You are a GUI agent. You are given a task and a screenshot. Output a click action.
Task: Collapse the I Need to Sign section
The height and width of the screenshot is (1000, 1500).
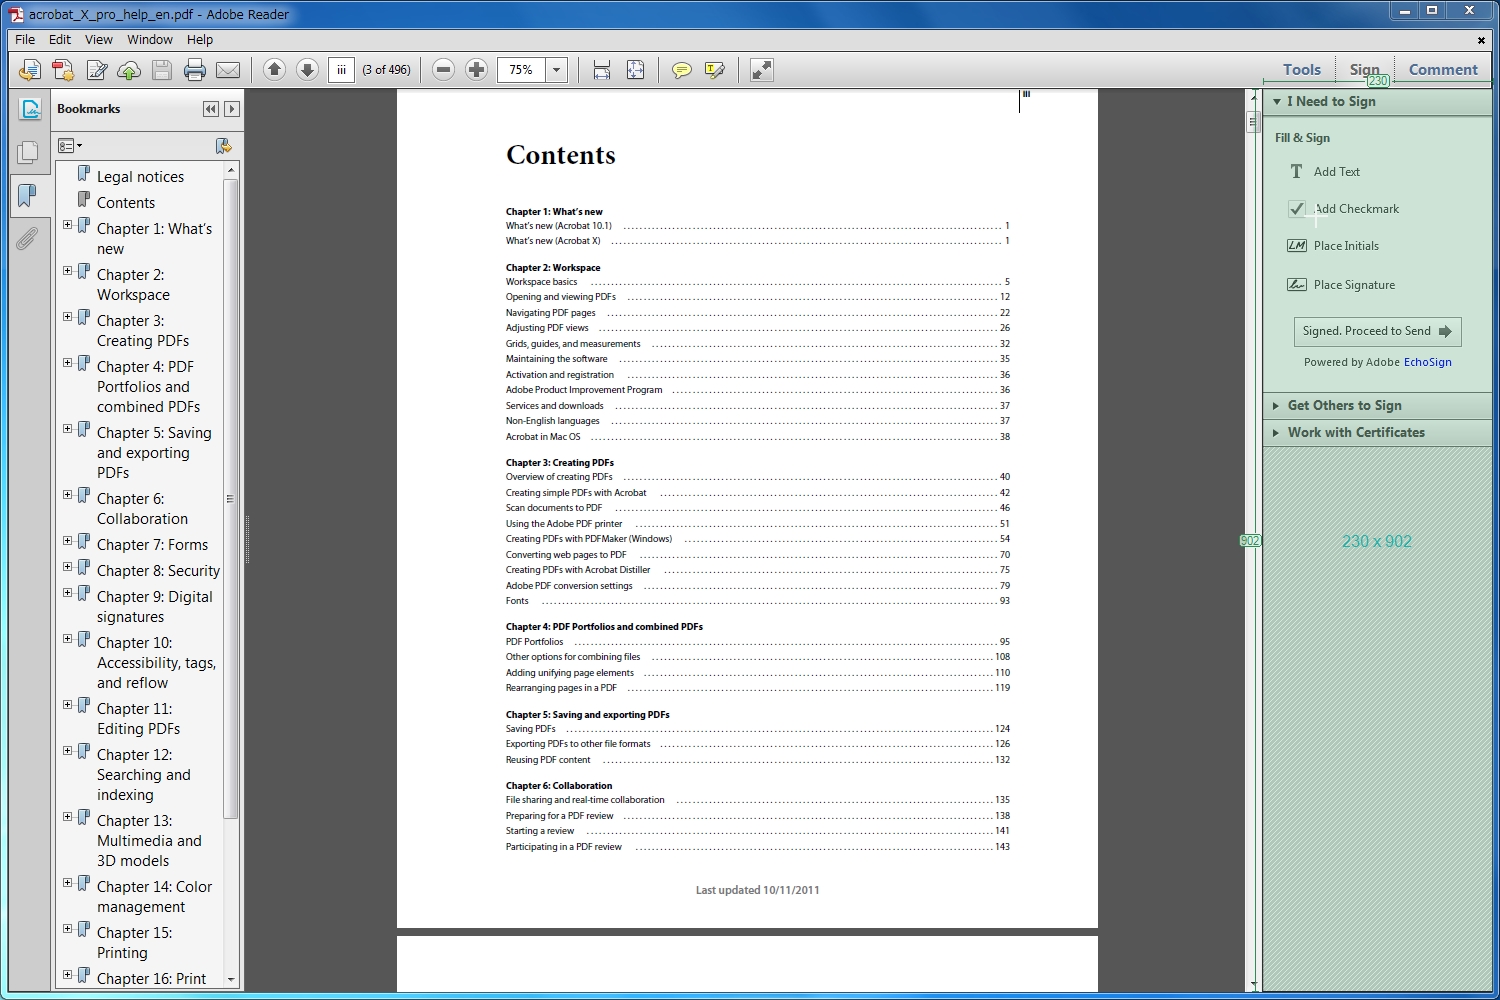pyautogui.click(x=1277, y=102)
